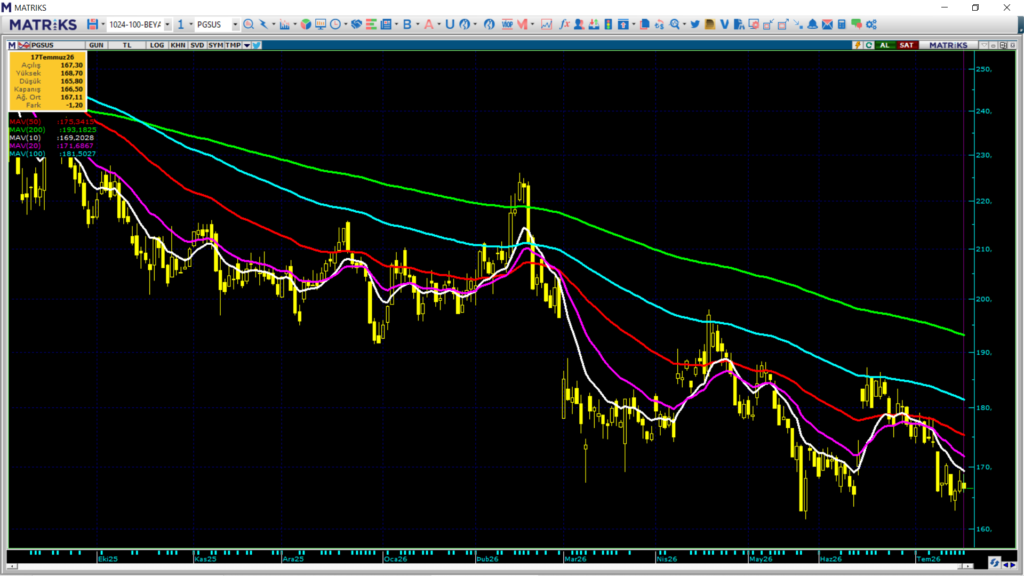This screenshot has width=1024, height=576.
Task: Select the TL currency tab
Action: [127, 45]
